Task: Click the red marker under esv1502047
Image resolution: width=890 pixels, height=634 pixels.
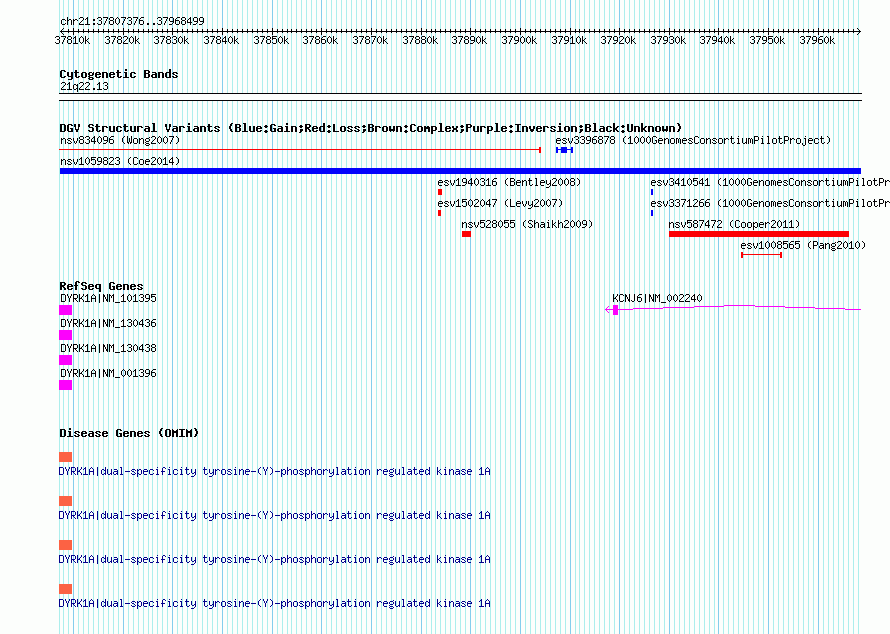Action: click(x=439, y=213)
